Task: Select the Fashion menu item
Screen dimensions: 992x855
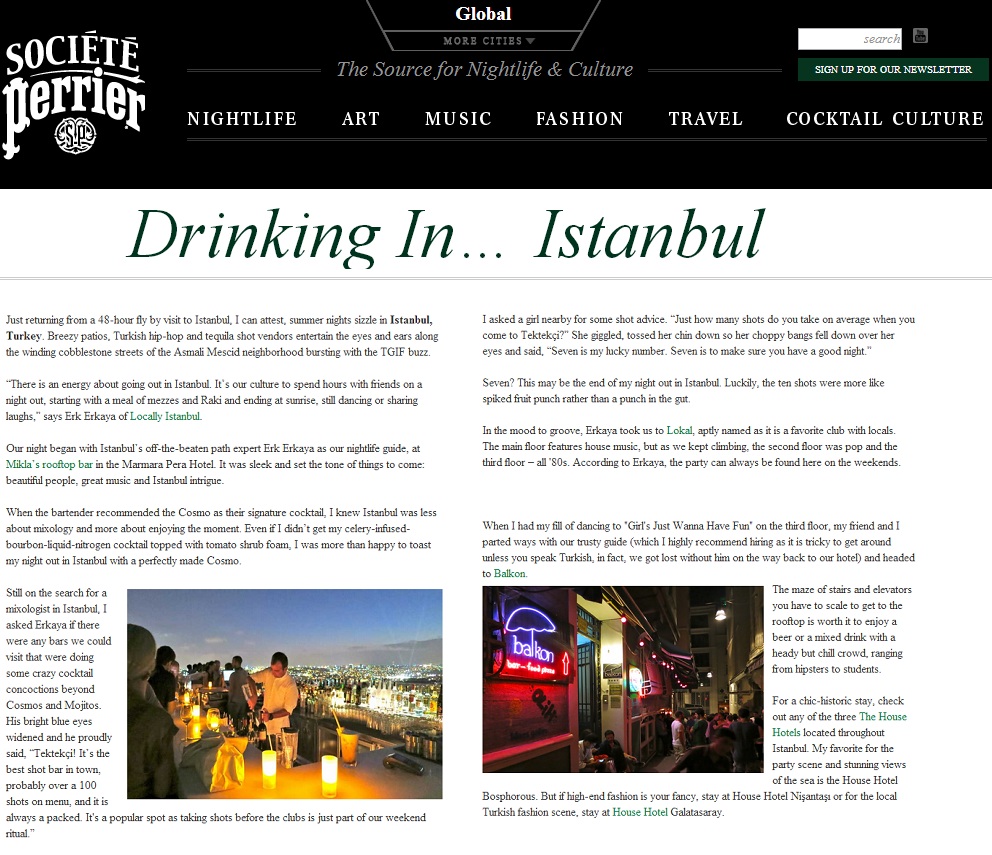Action: pyautogui.click(x=580, y=118)
